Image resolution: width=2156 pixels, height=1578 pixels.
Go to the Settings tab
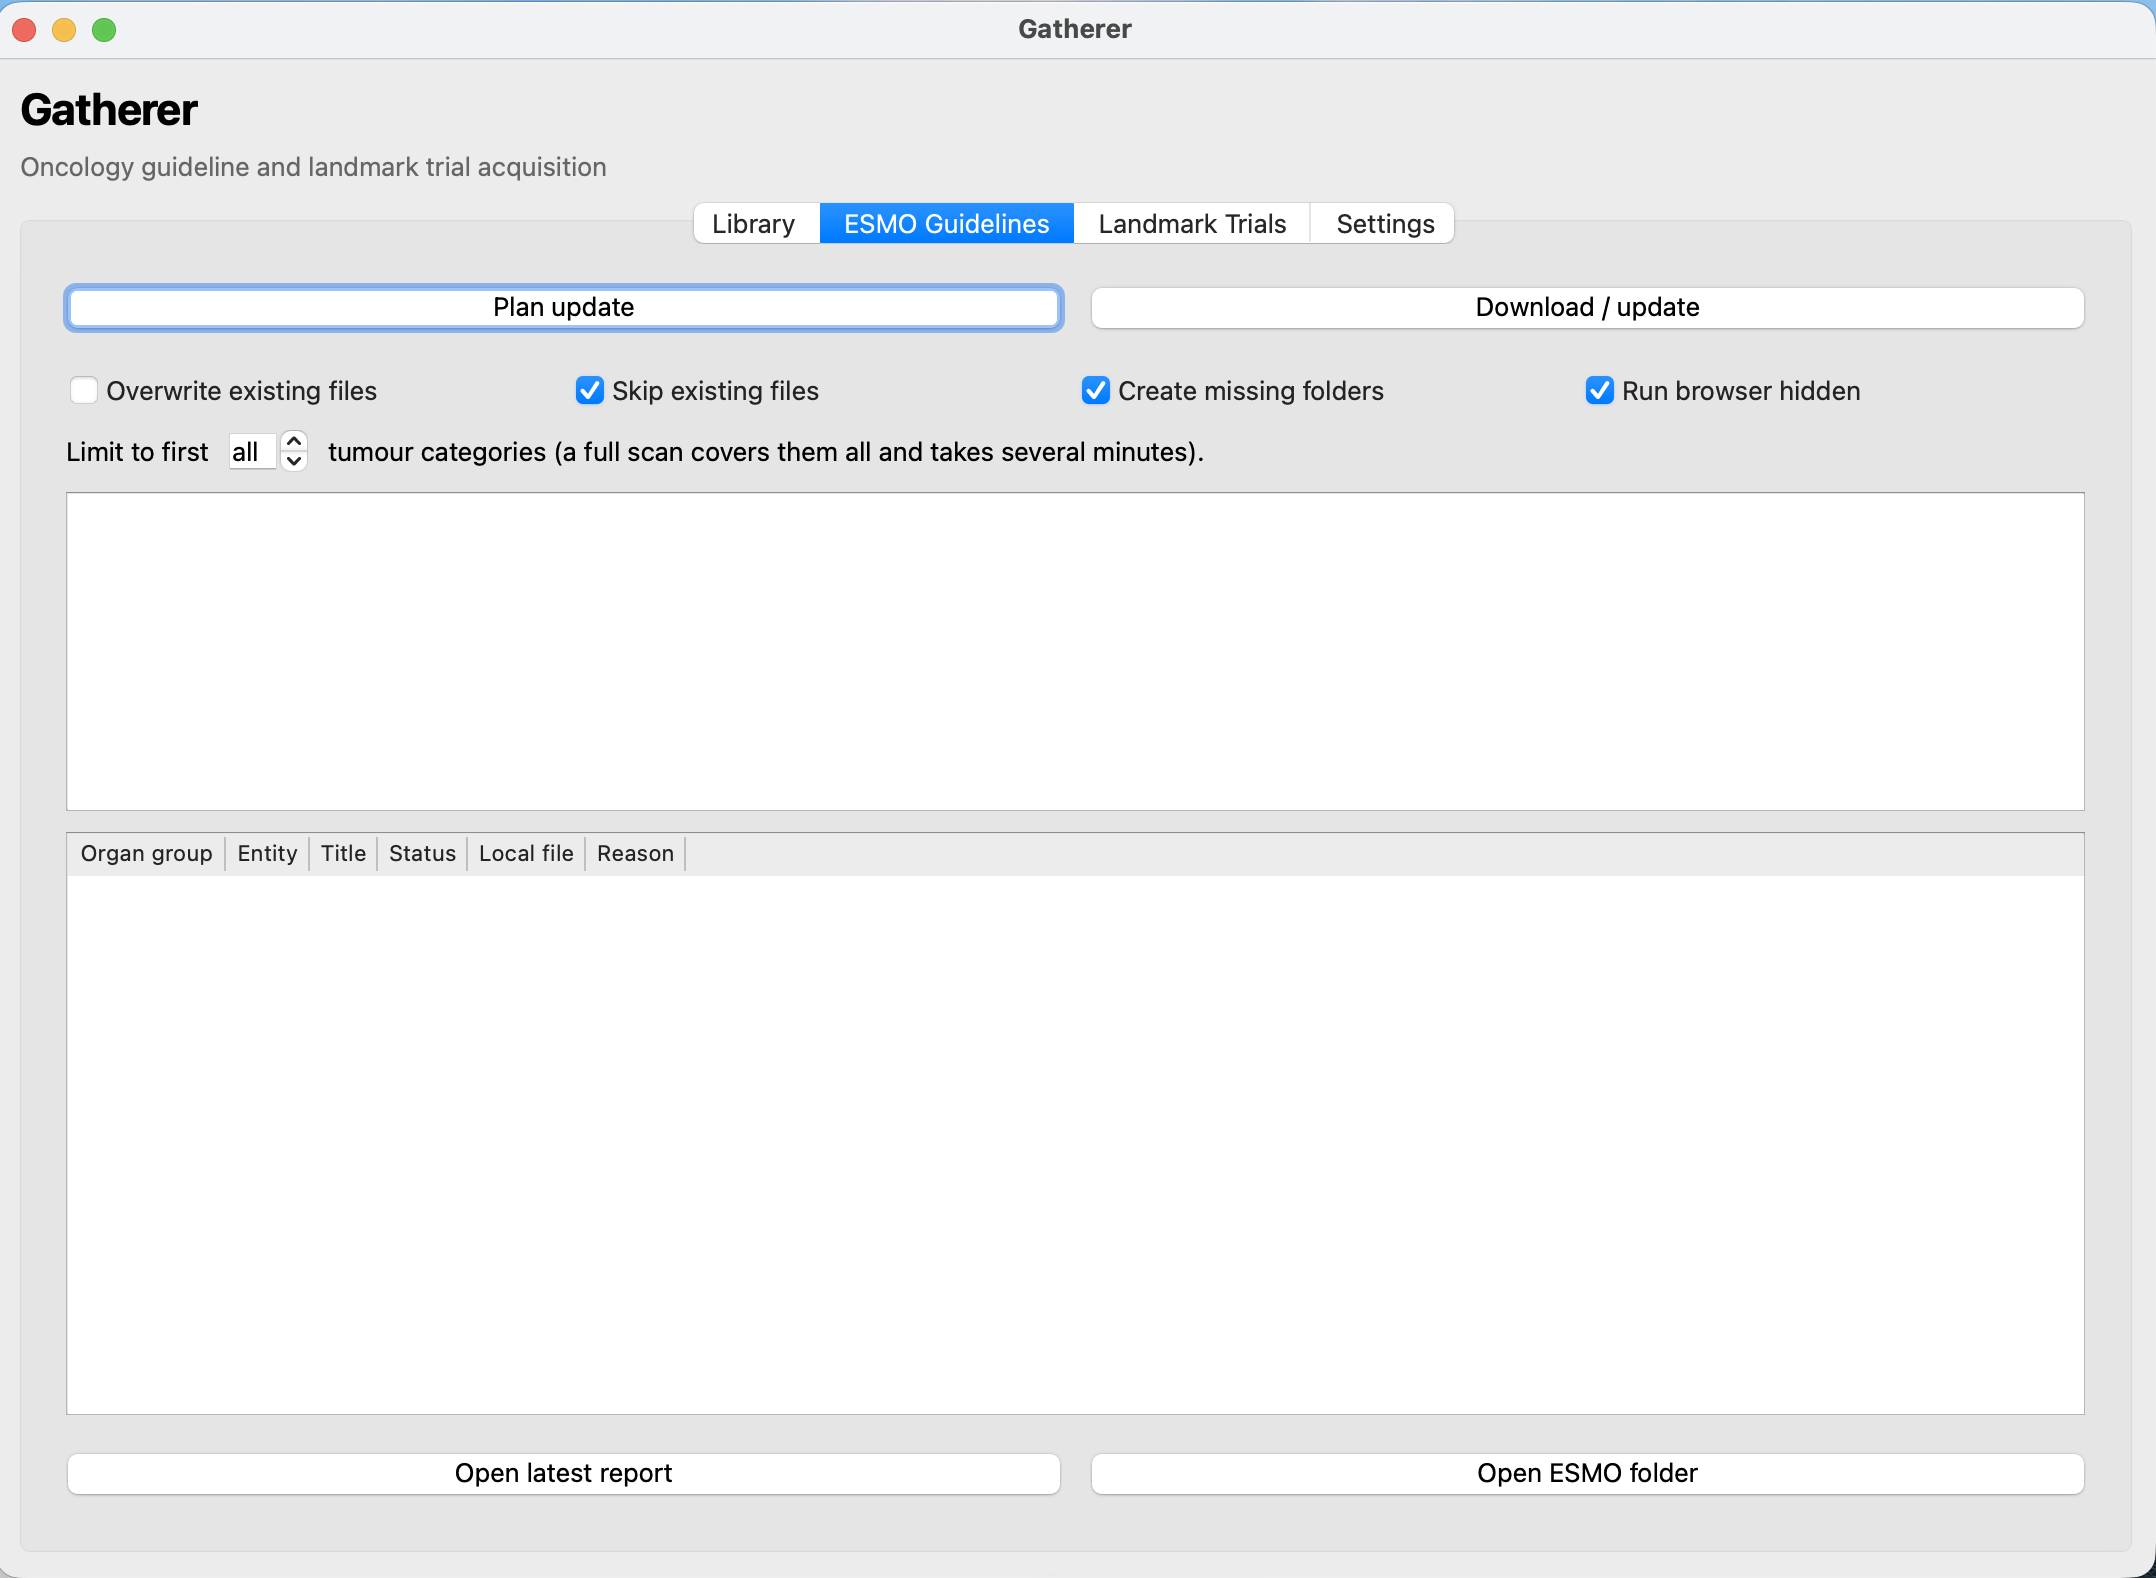point(1385,224)
